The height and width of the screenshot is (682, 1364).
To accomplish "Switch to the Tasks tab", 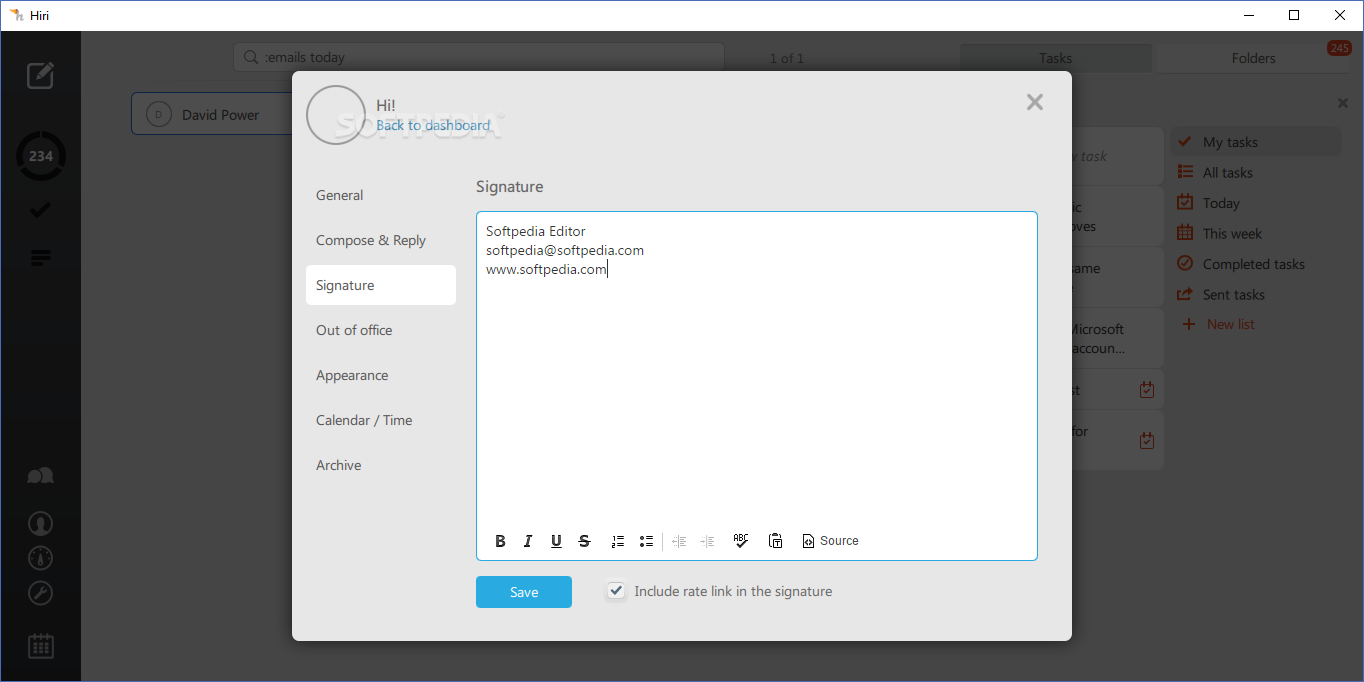I will pyautogui.click(x=1056, y=58).
